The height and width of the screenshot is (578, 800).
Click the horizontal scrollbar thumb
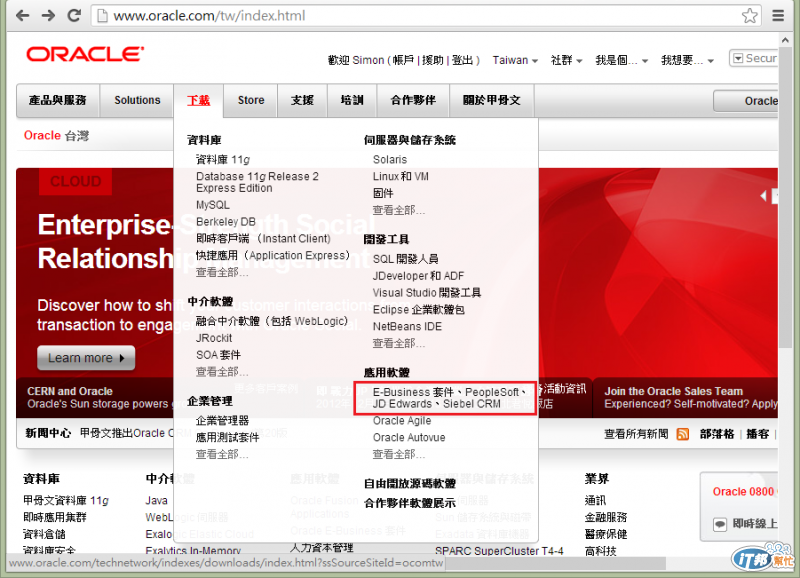pos(554,563)
